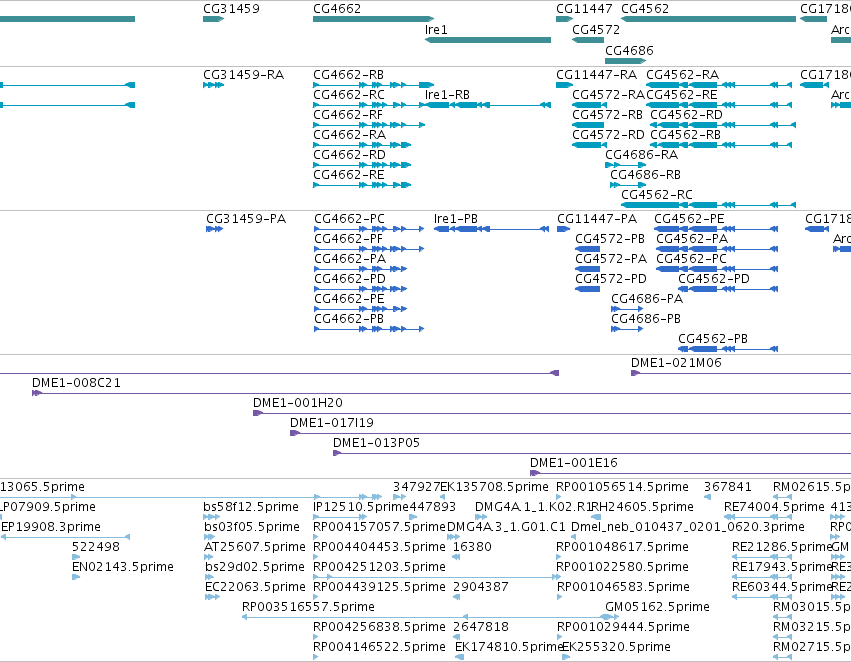The image size is (851, 662).
Task: Click transcript CG4562-RC label
Action: (657, 195)
